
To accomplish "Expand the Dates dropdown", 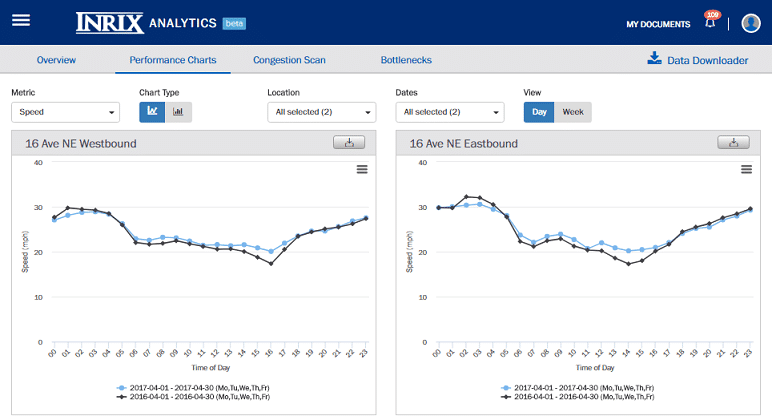I will point(449,113).
